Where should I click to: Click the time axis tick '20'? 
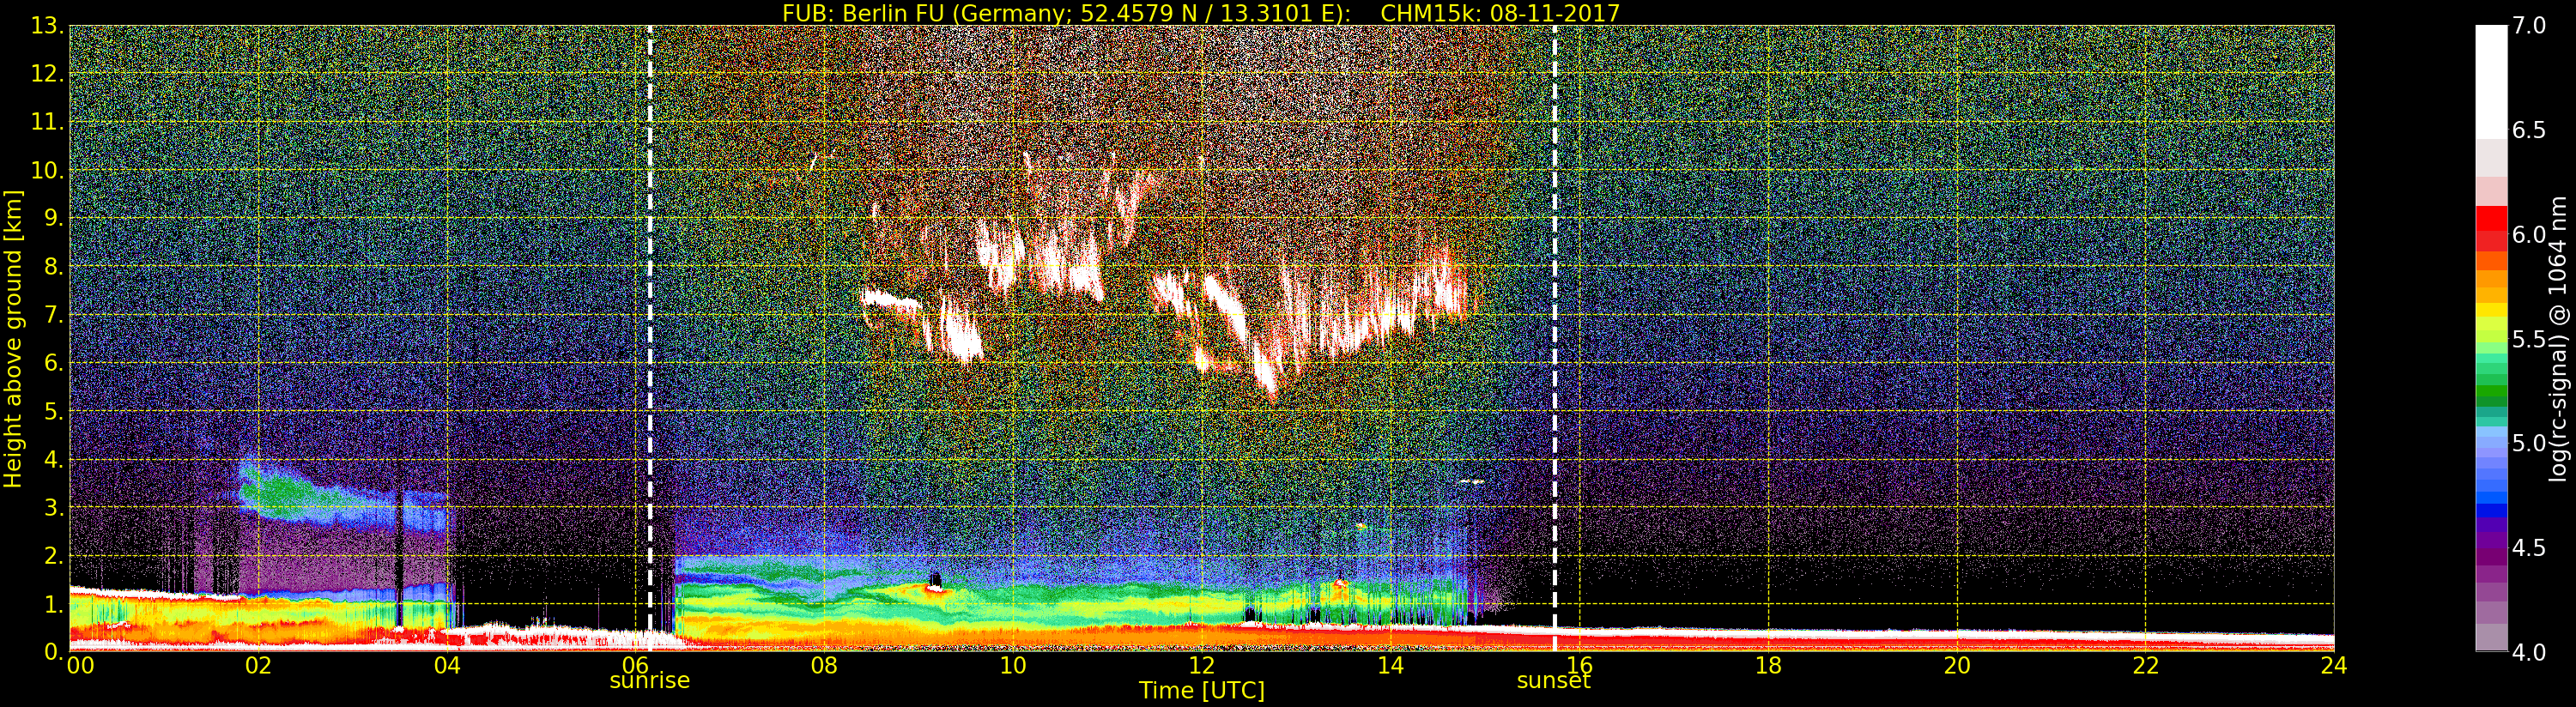coord(1957,665)
